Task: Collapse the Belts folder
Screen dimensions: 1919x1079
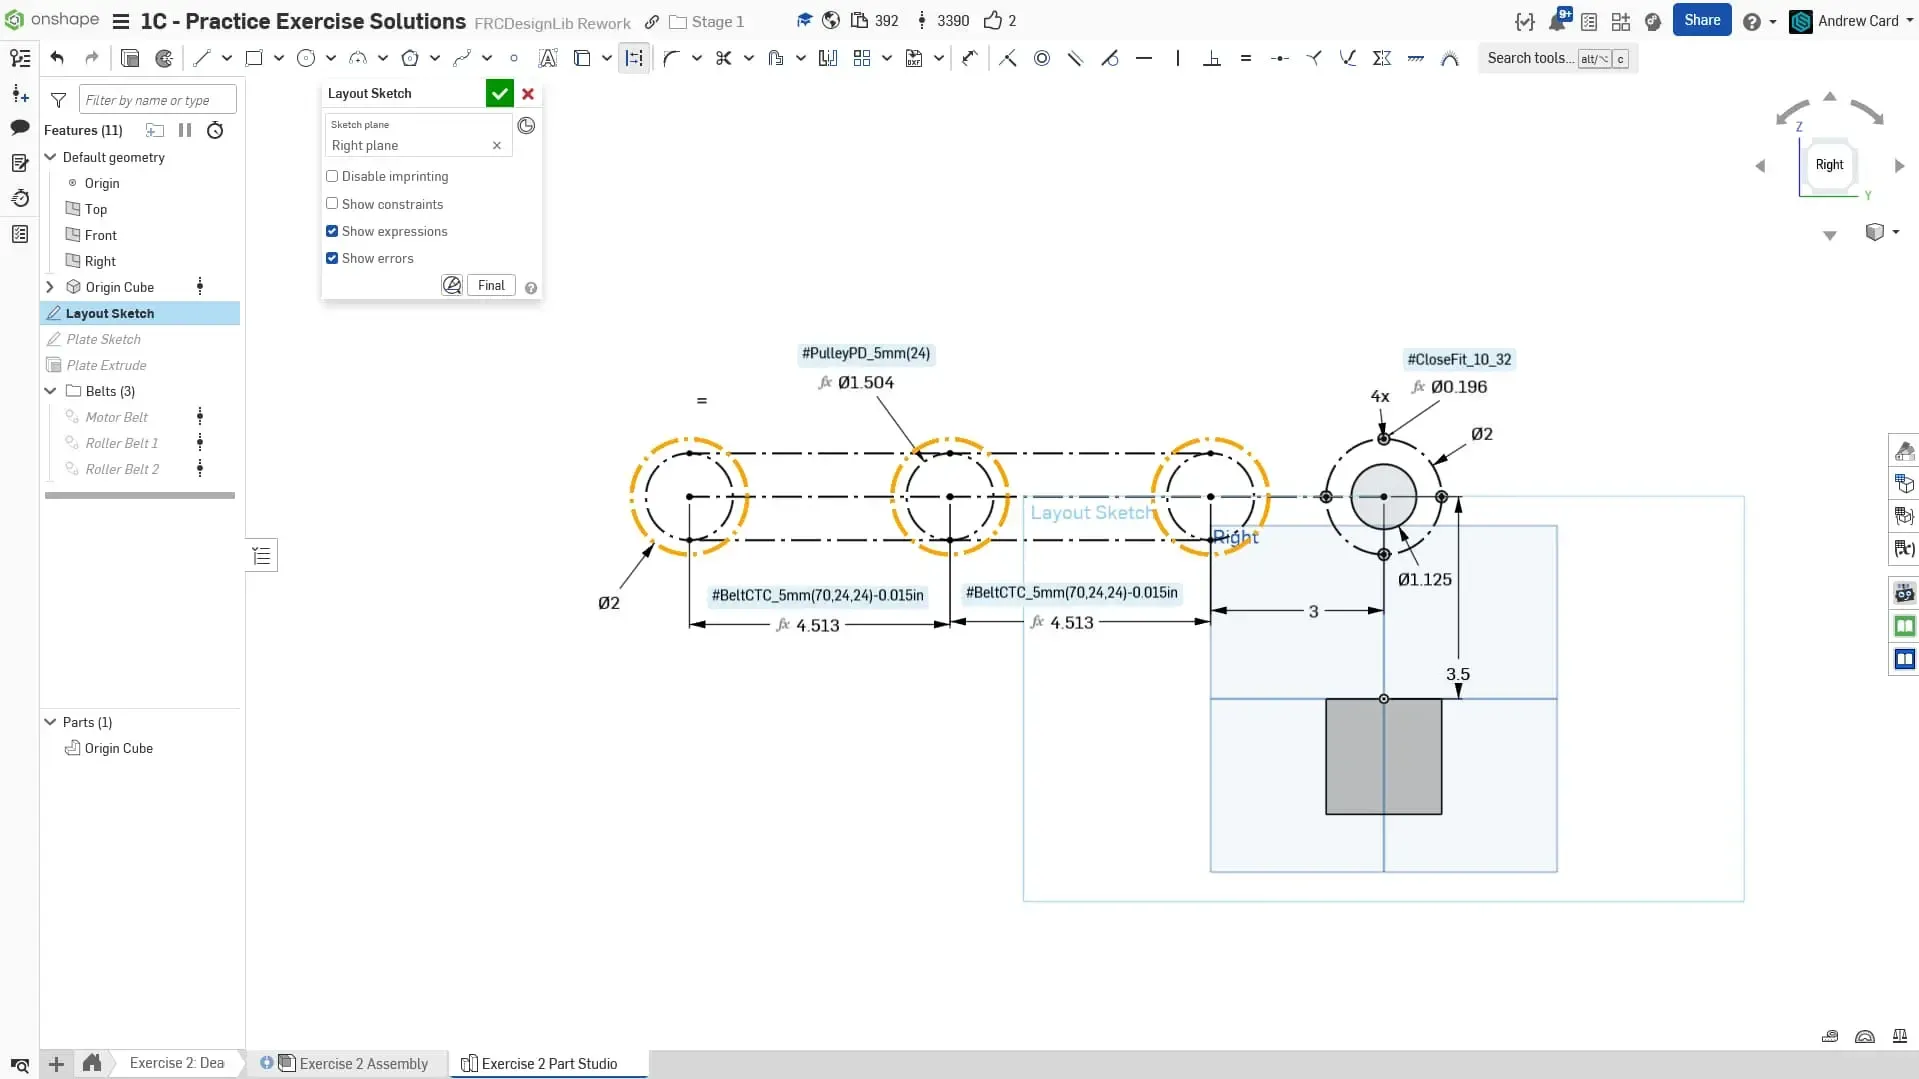Action: point(50,391)
